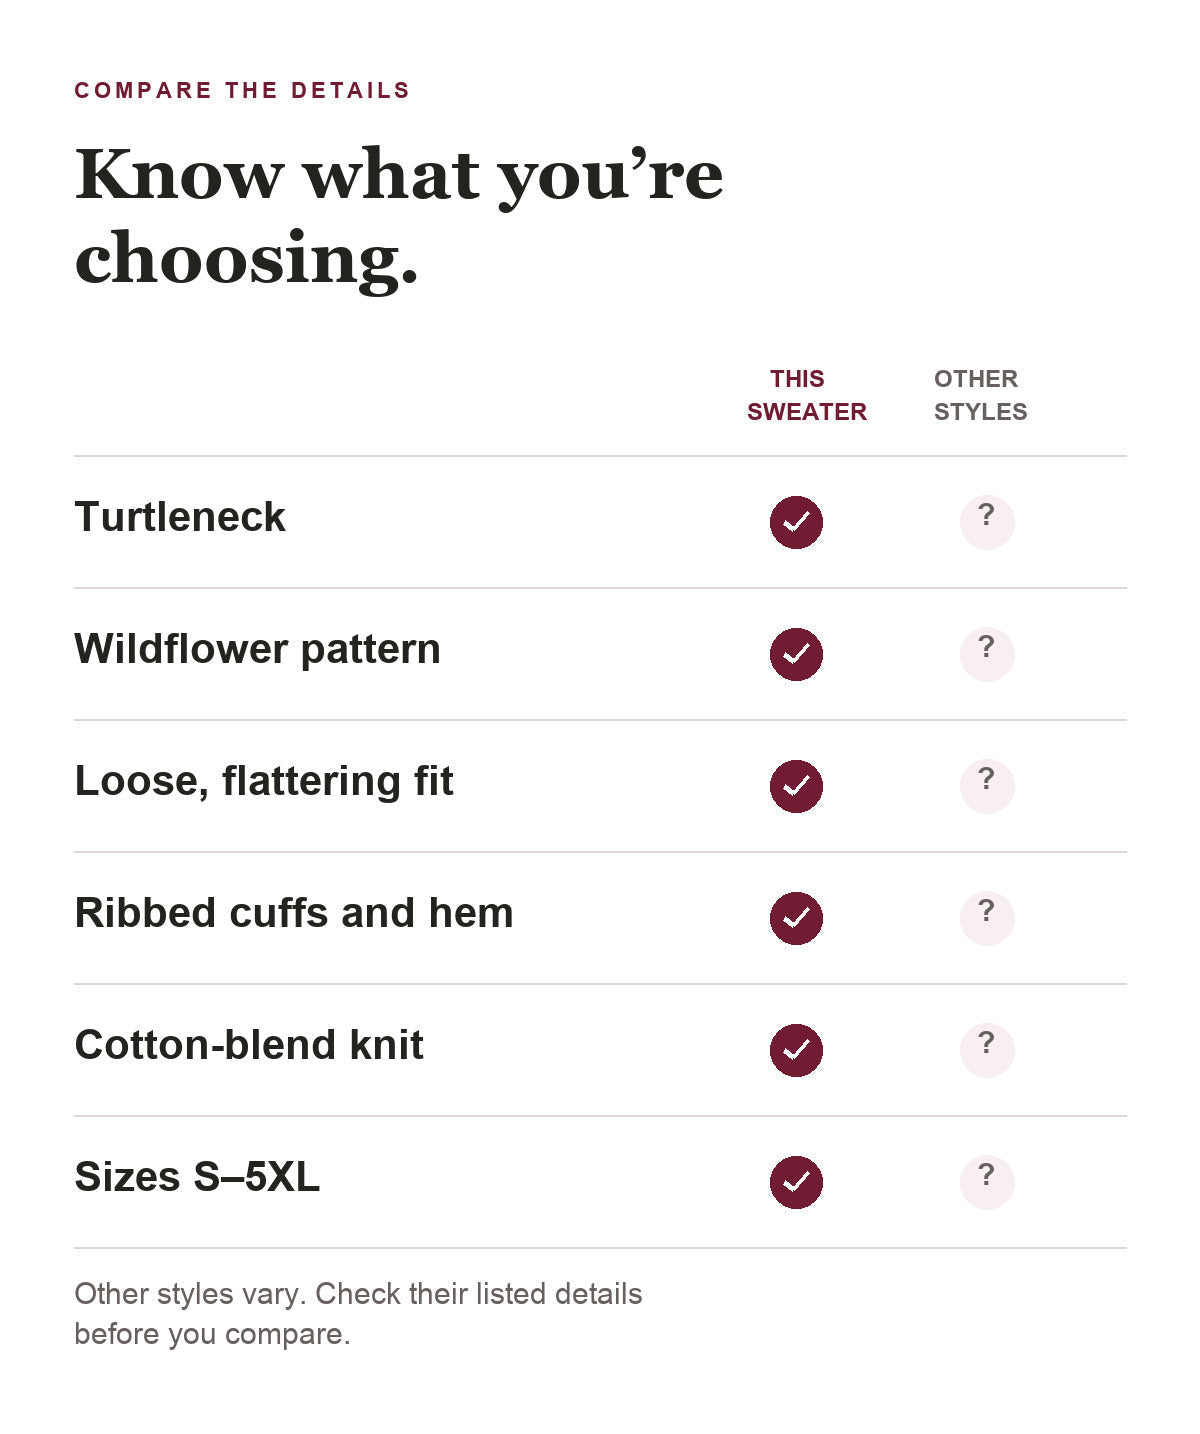Click the Sizes S–5XL row label
Image resolution: width=1200 pixels, height=1434 pixels.
pyautogui.click(x=197, y=1177)
